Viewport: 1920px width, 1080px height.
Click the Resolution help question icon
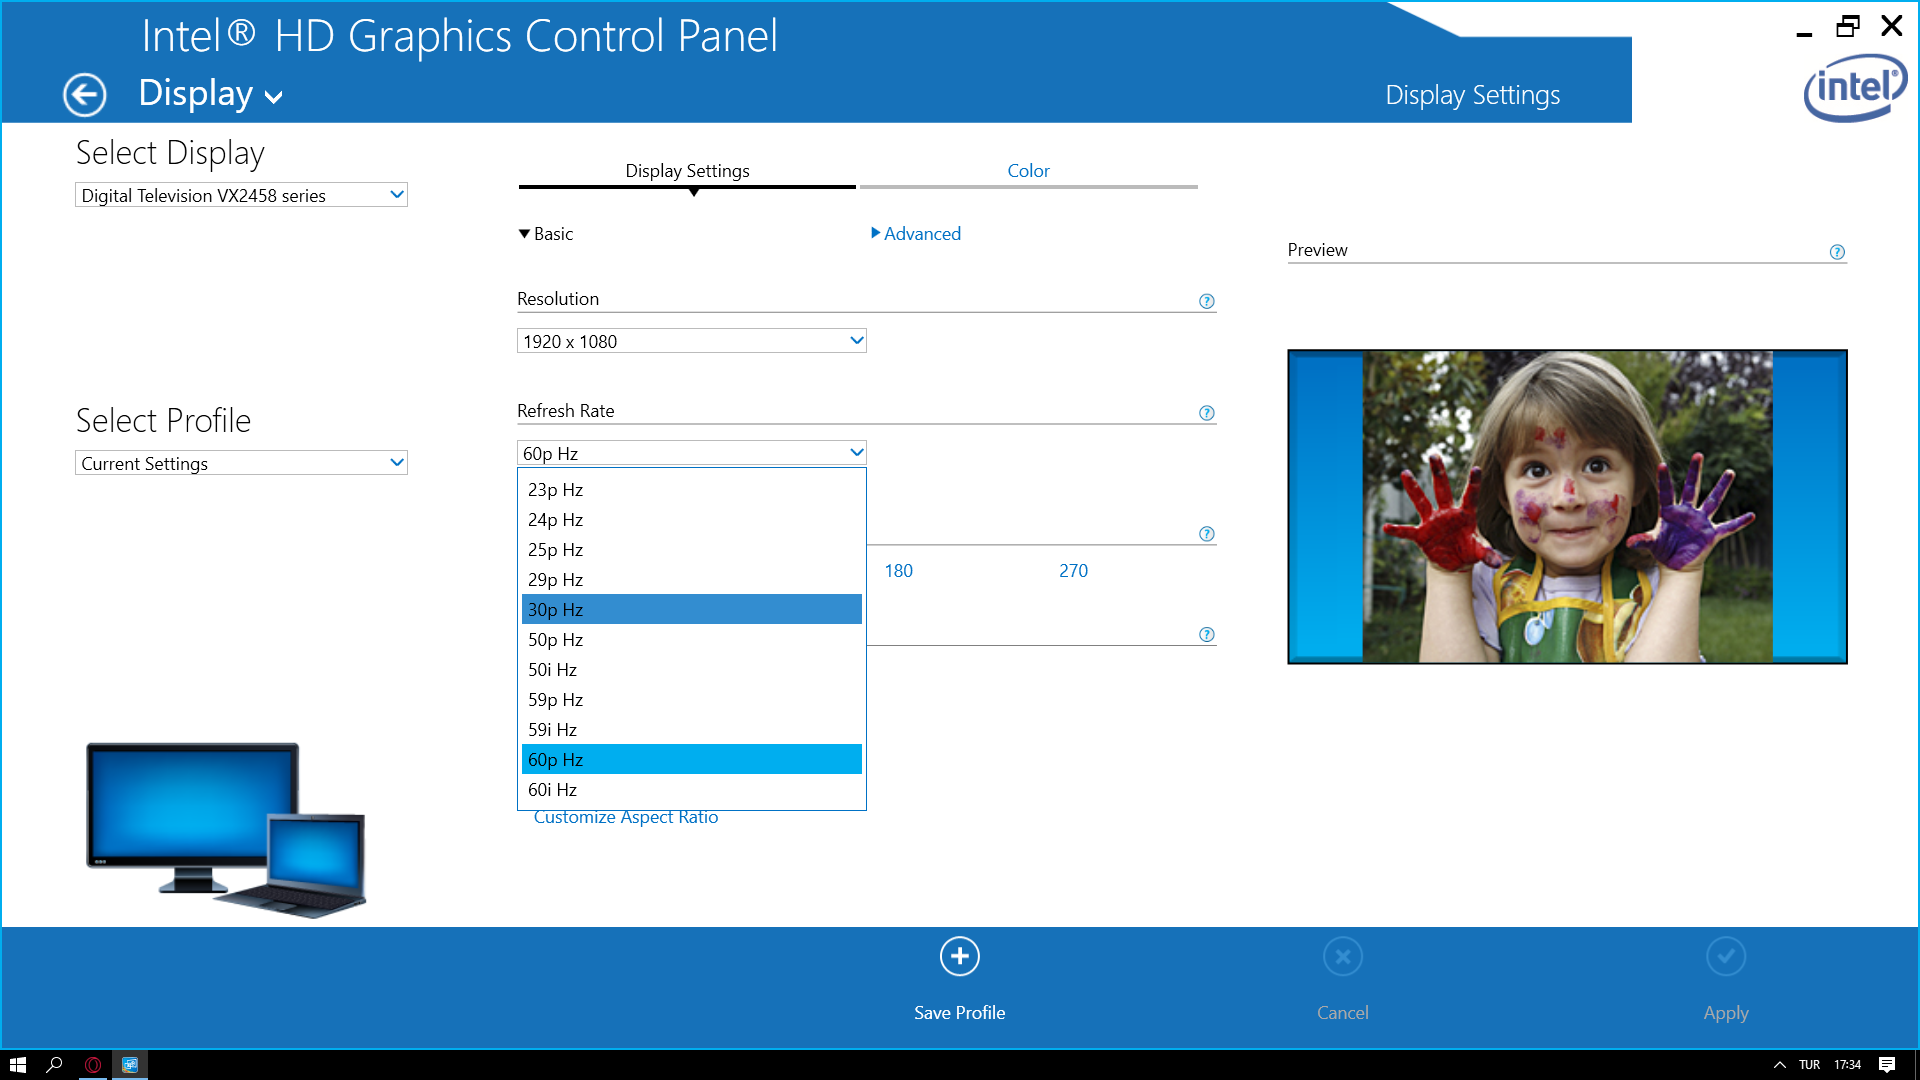point(1207,301)
